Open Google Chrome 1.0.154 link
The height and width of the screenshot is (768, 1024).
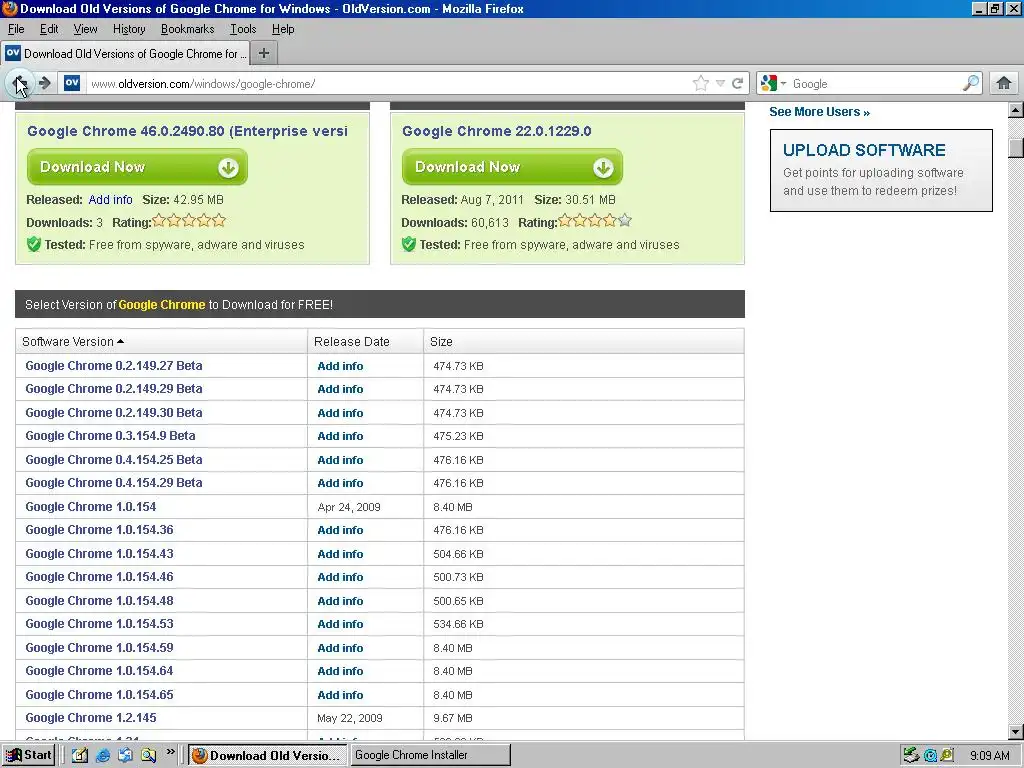(91, 507)
